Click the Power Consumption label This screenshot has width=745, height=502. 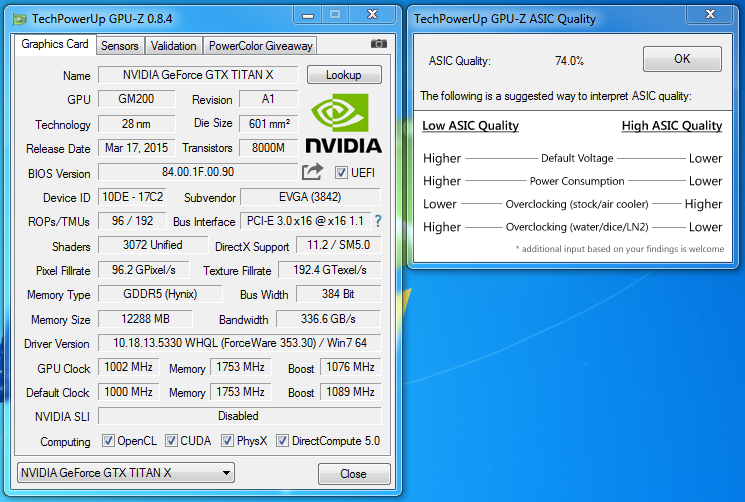click(x=577, y=181)
